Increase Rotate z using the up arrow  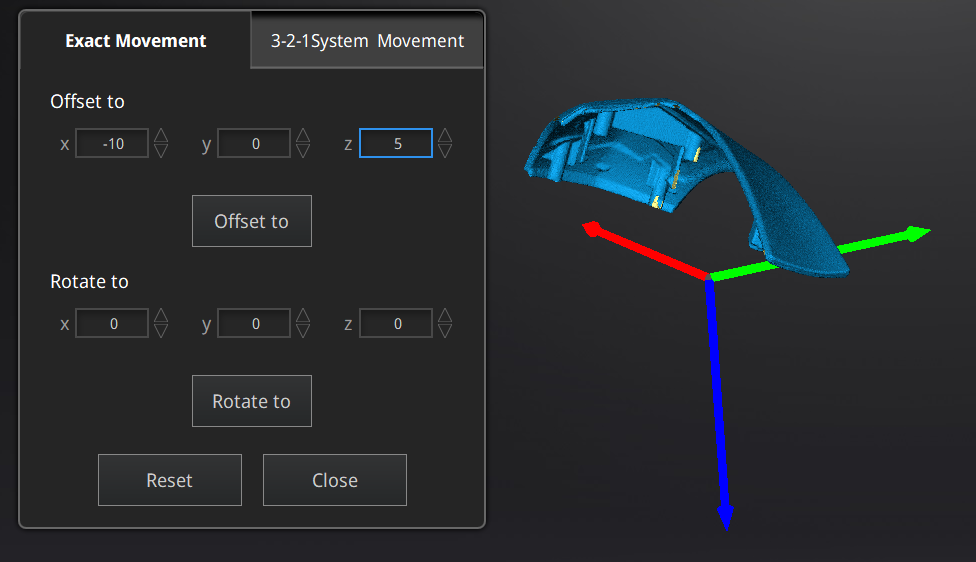coord(445,316)
